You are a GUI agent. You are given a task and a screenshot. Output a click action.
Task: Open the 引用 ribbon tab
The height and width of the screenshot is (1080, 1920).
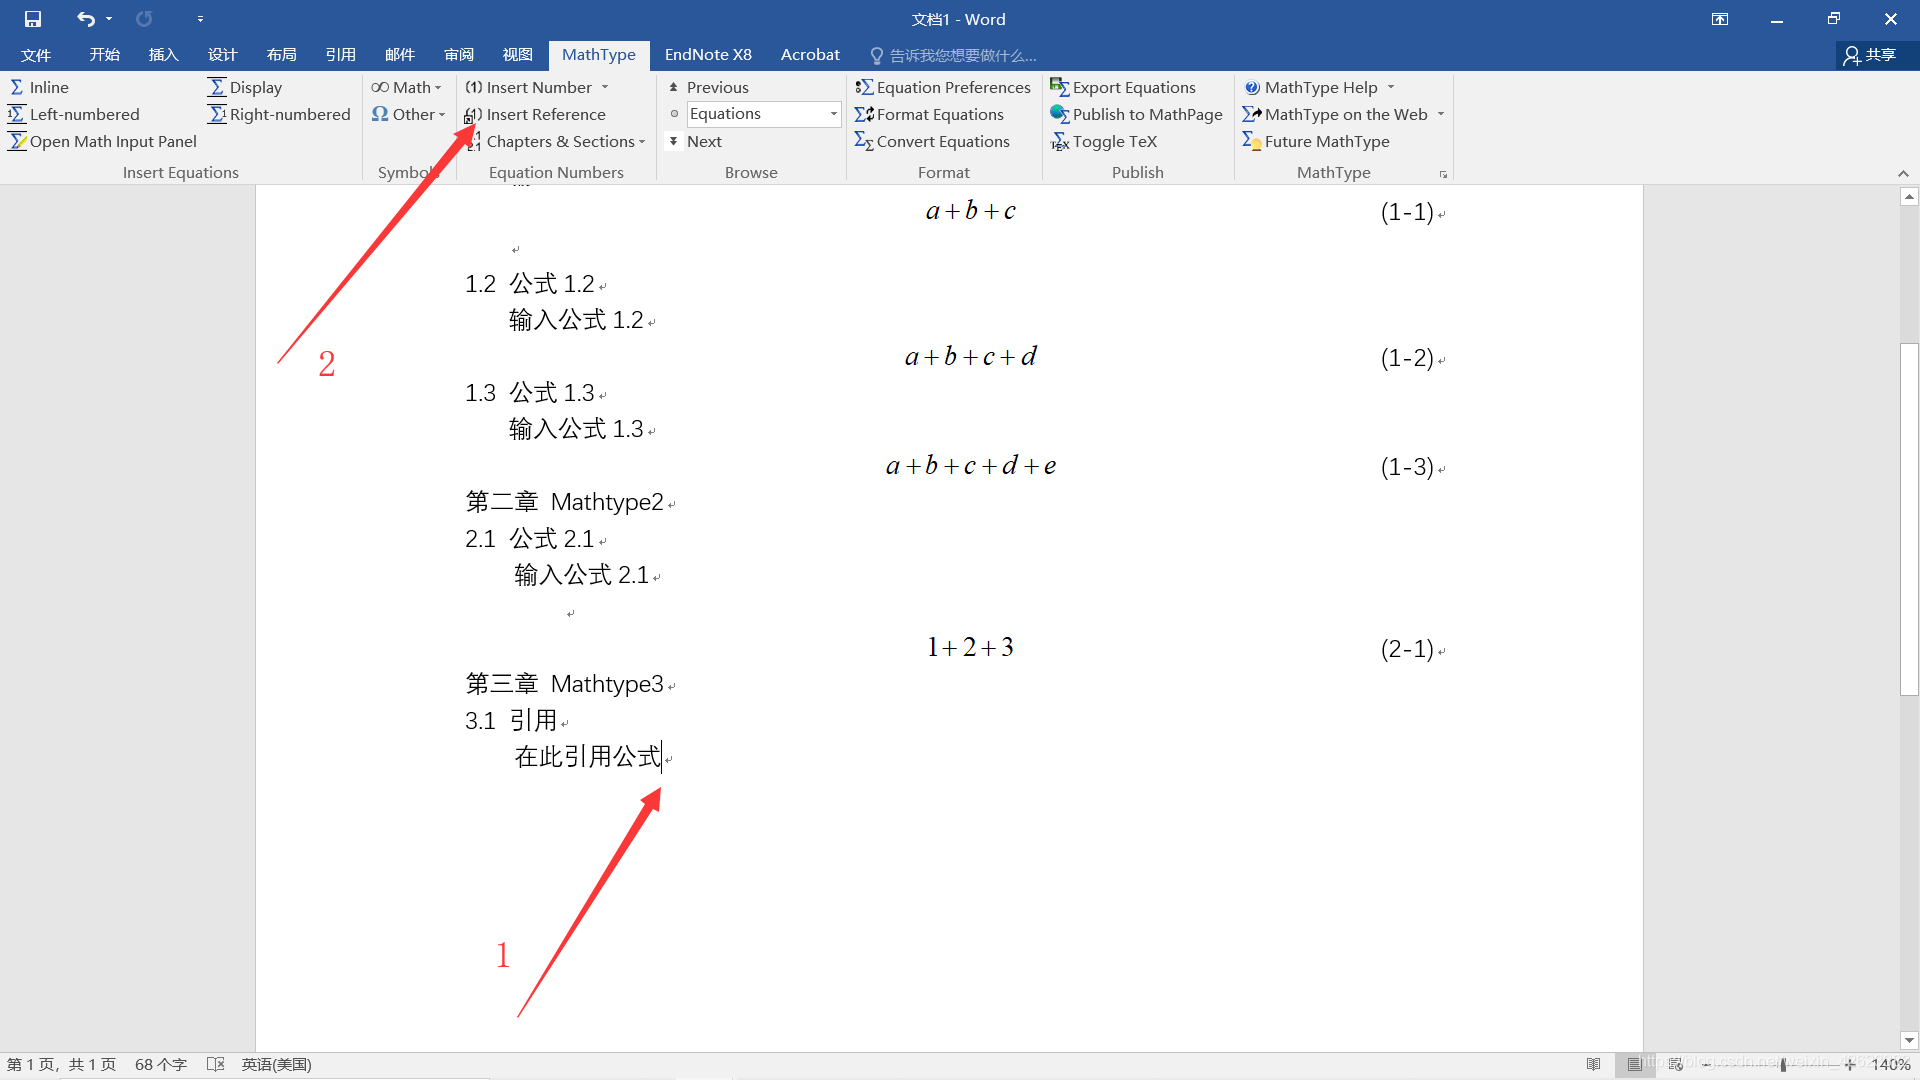tap(341, 55)
